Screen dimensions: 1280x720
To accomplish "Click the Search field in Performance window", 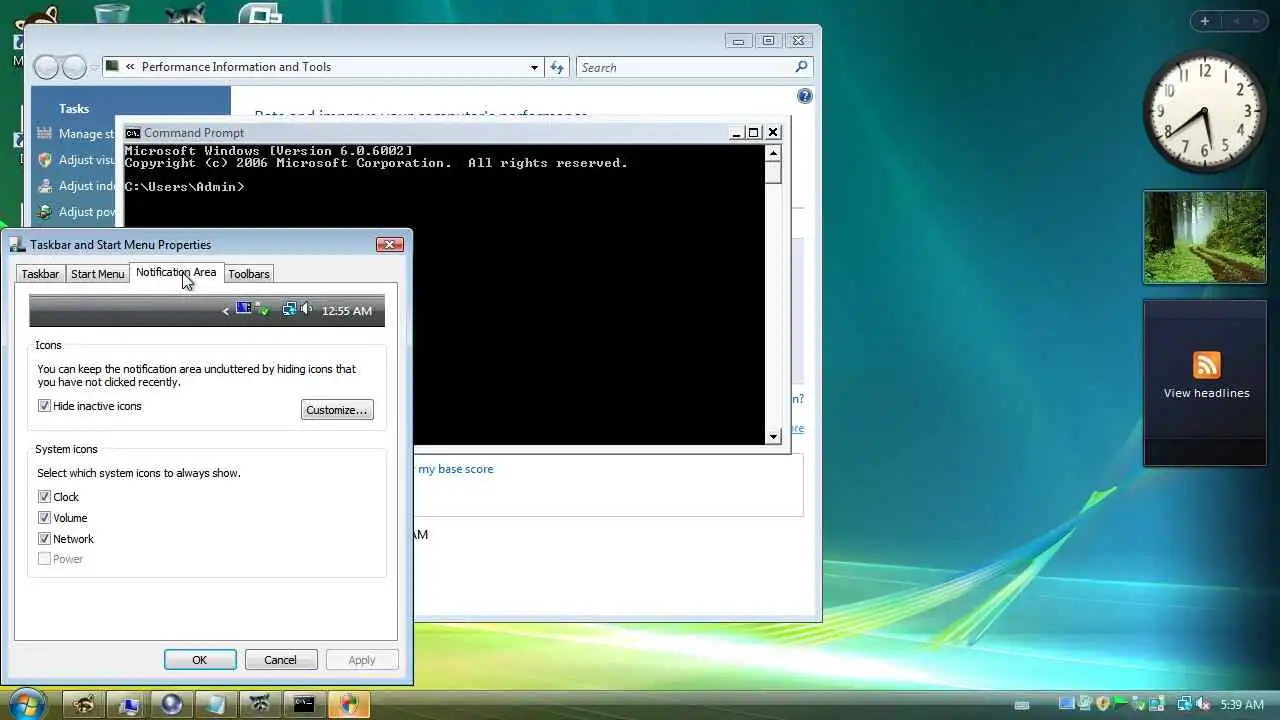I will click(686, 67).
